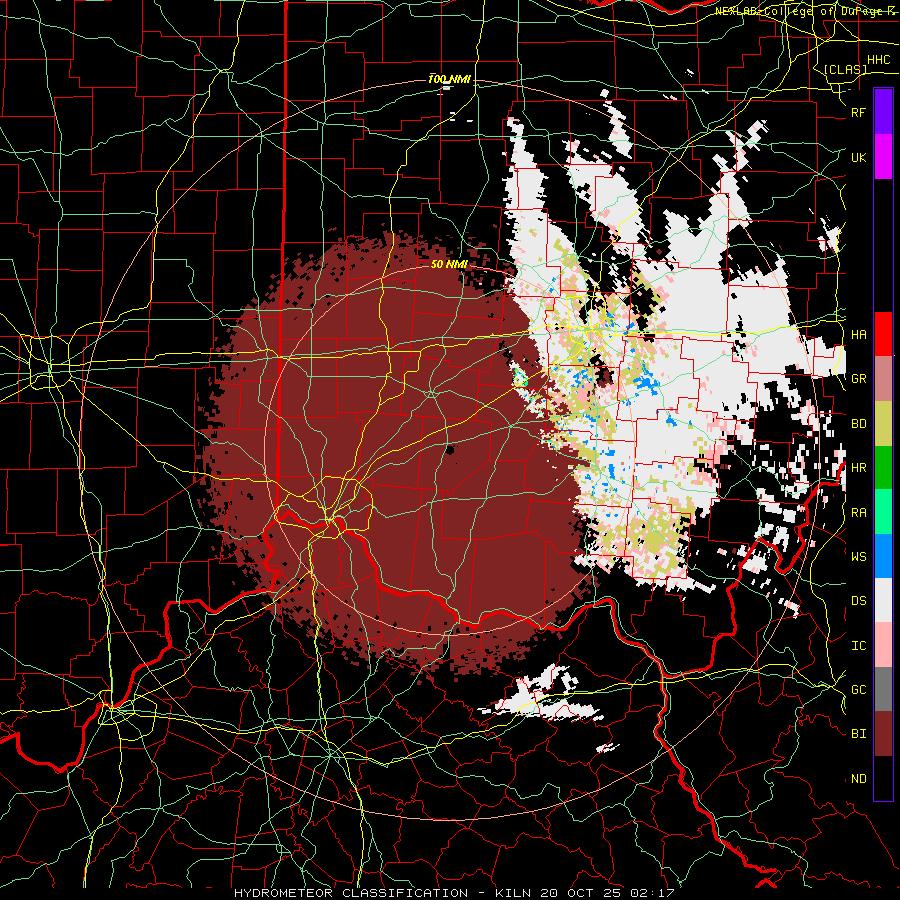Click the olive BD color swatch
This screenshot has height=900, width=900.
pyautogui.click(x=883, y=424)
